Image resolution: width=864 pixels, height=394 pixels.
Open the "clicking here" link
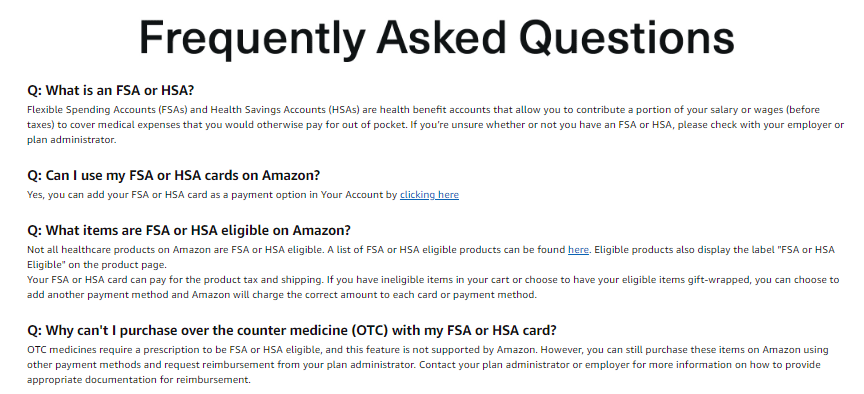pyautogui.click(x=429, y=195)
